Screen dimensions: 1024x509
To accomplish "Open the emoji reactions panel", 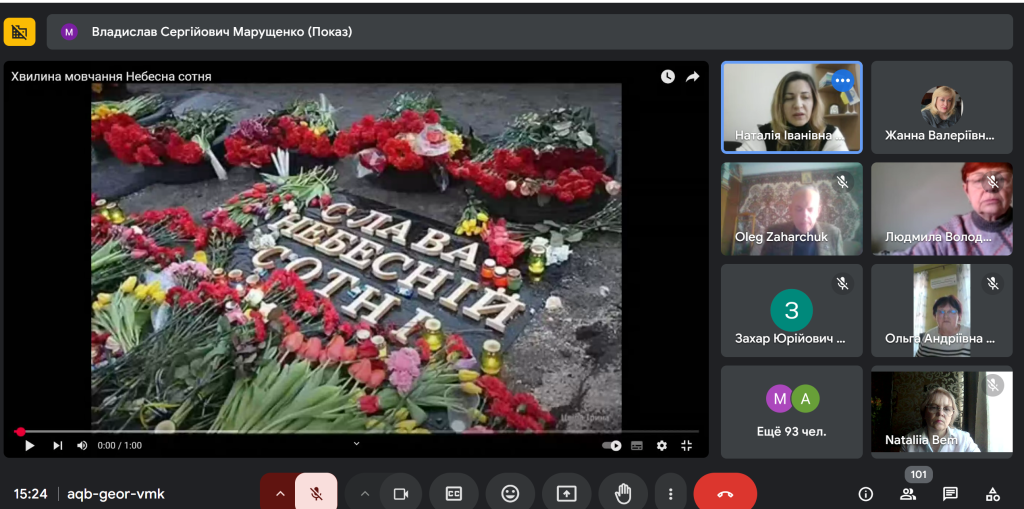I will pos(510,493).
